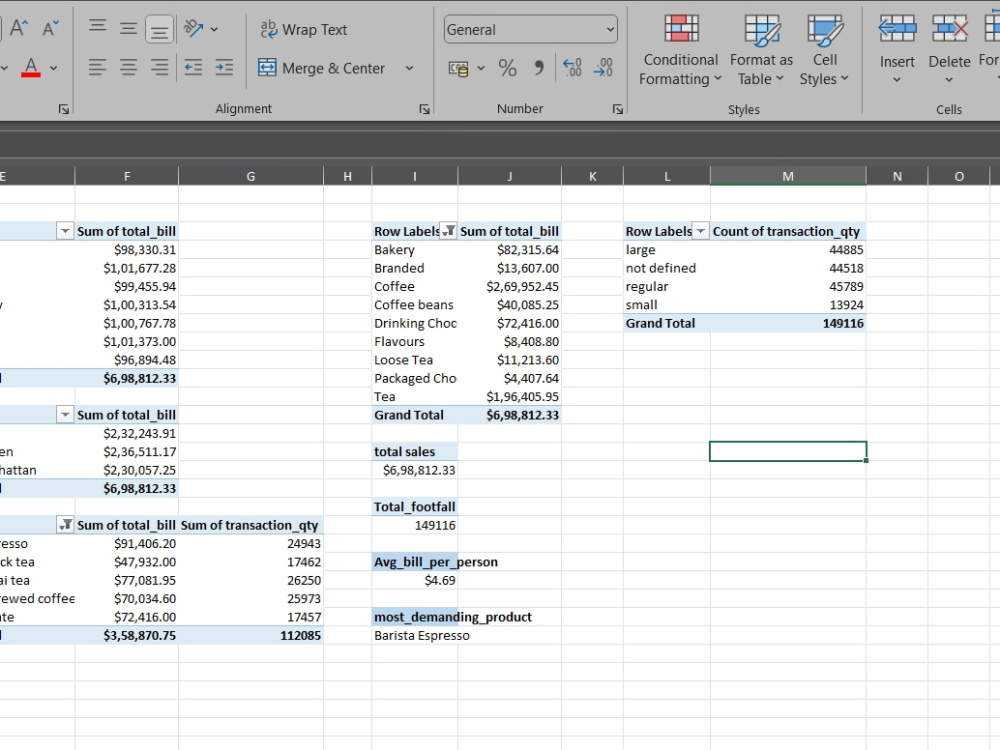Expand Accounting format currency arrow
The image size is (1000, 750).
(481, 68)
